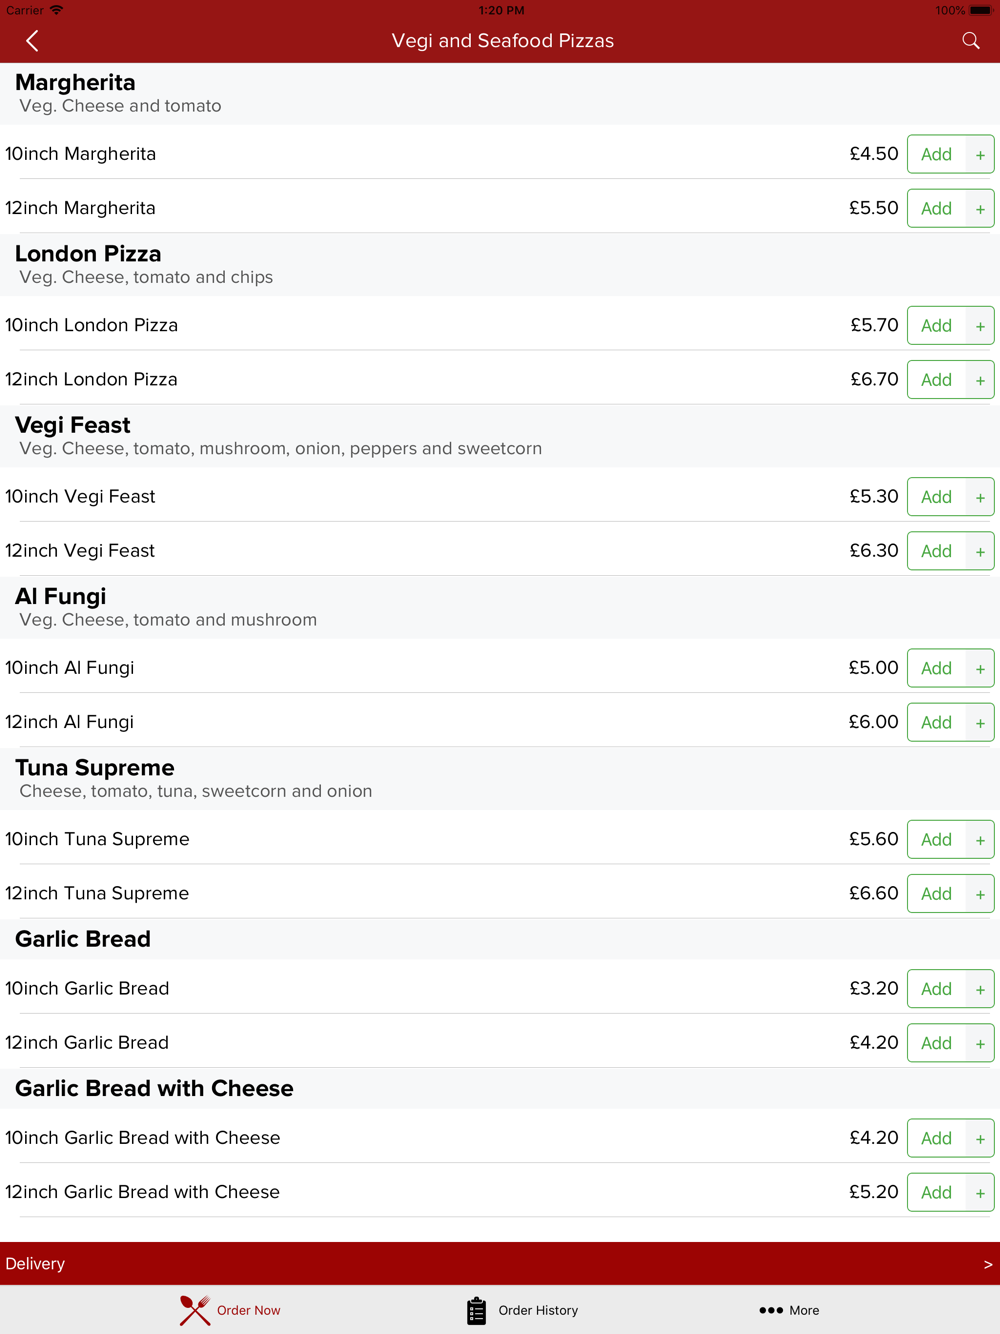Tap plus icon for 10inch Tuna Supreme
This screenshot has height=1334, width=1000.
(980, 840)
